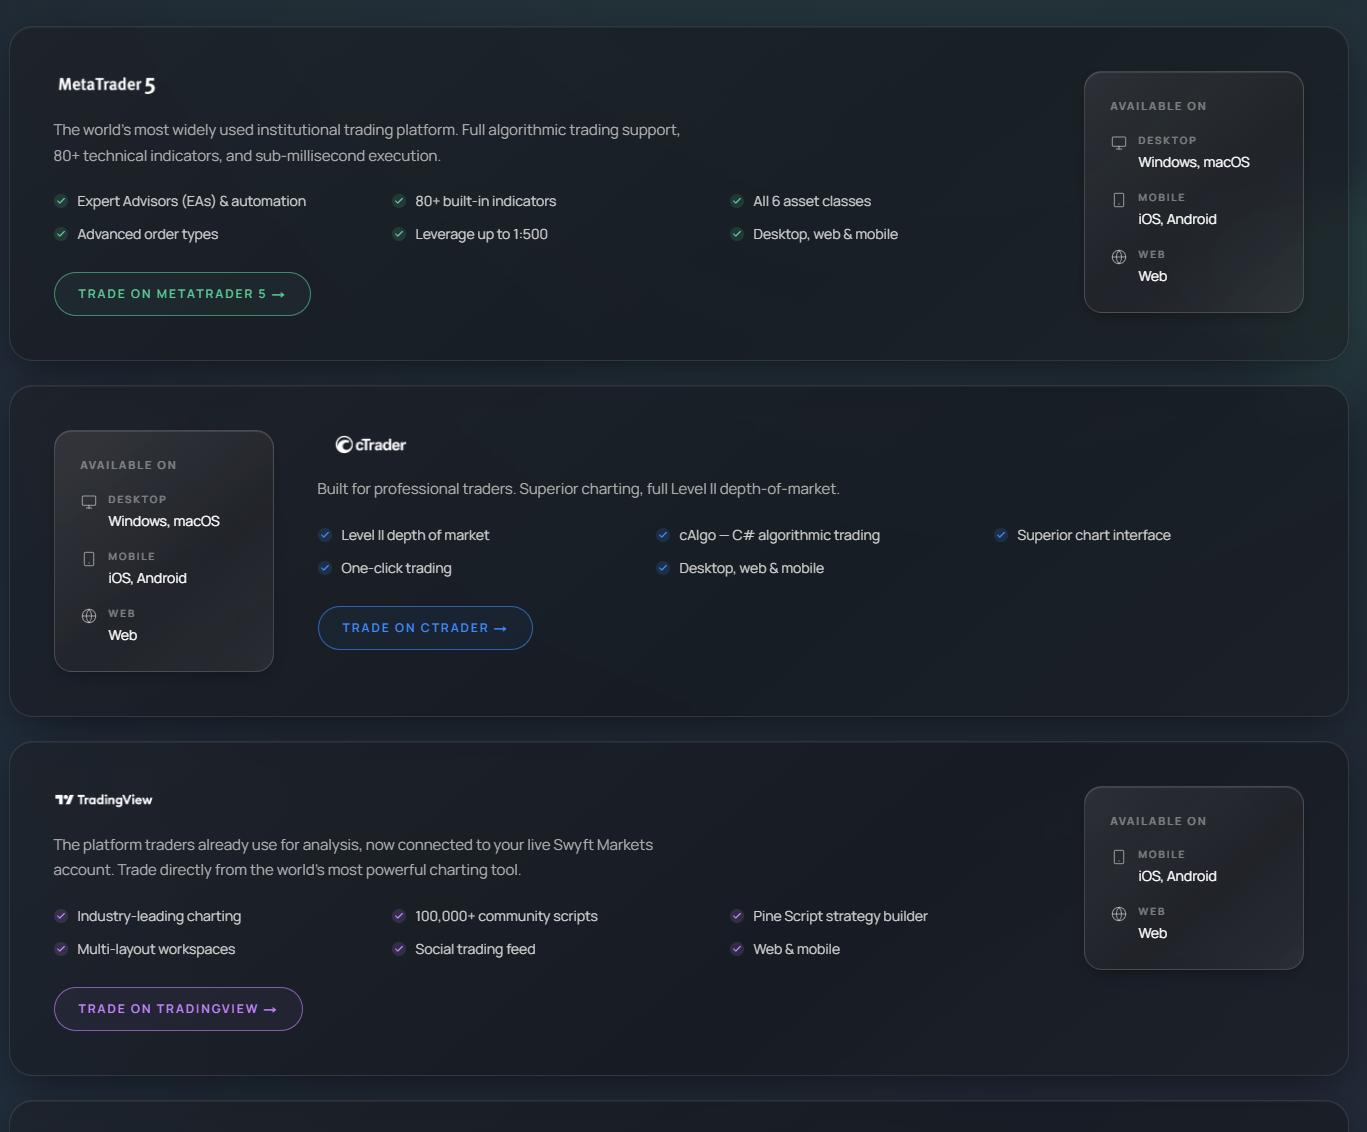Click checkmark beside 100,000+ community scripts

pyautogui.click(x=399, y=916)
